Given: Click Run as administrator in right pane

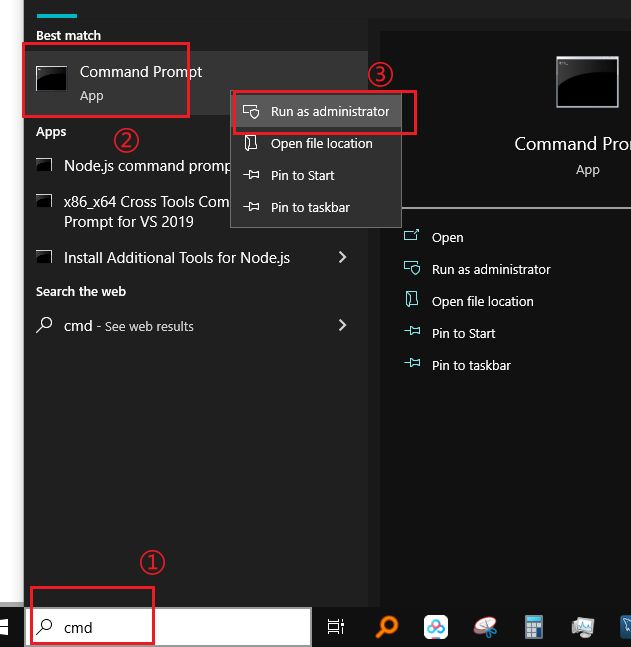Looking at the screenshot, I should click(490, 270).
